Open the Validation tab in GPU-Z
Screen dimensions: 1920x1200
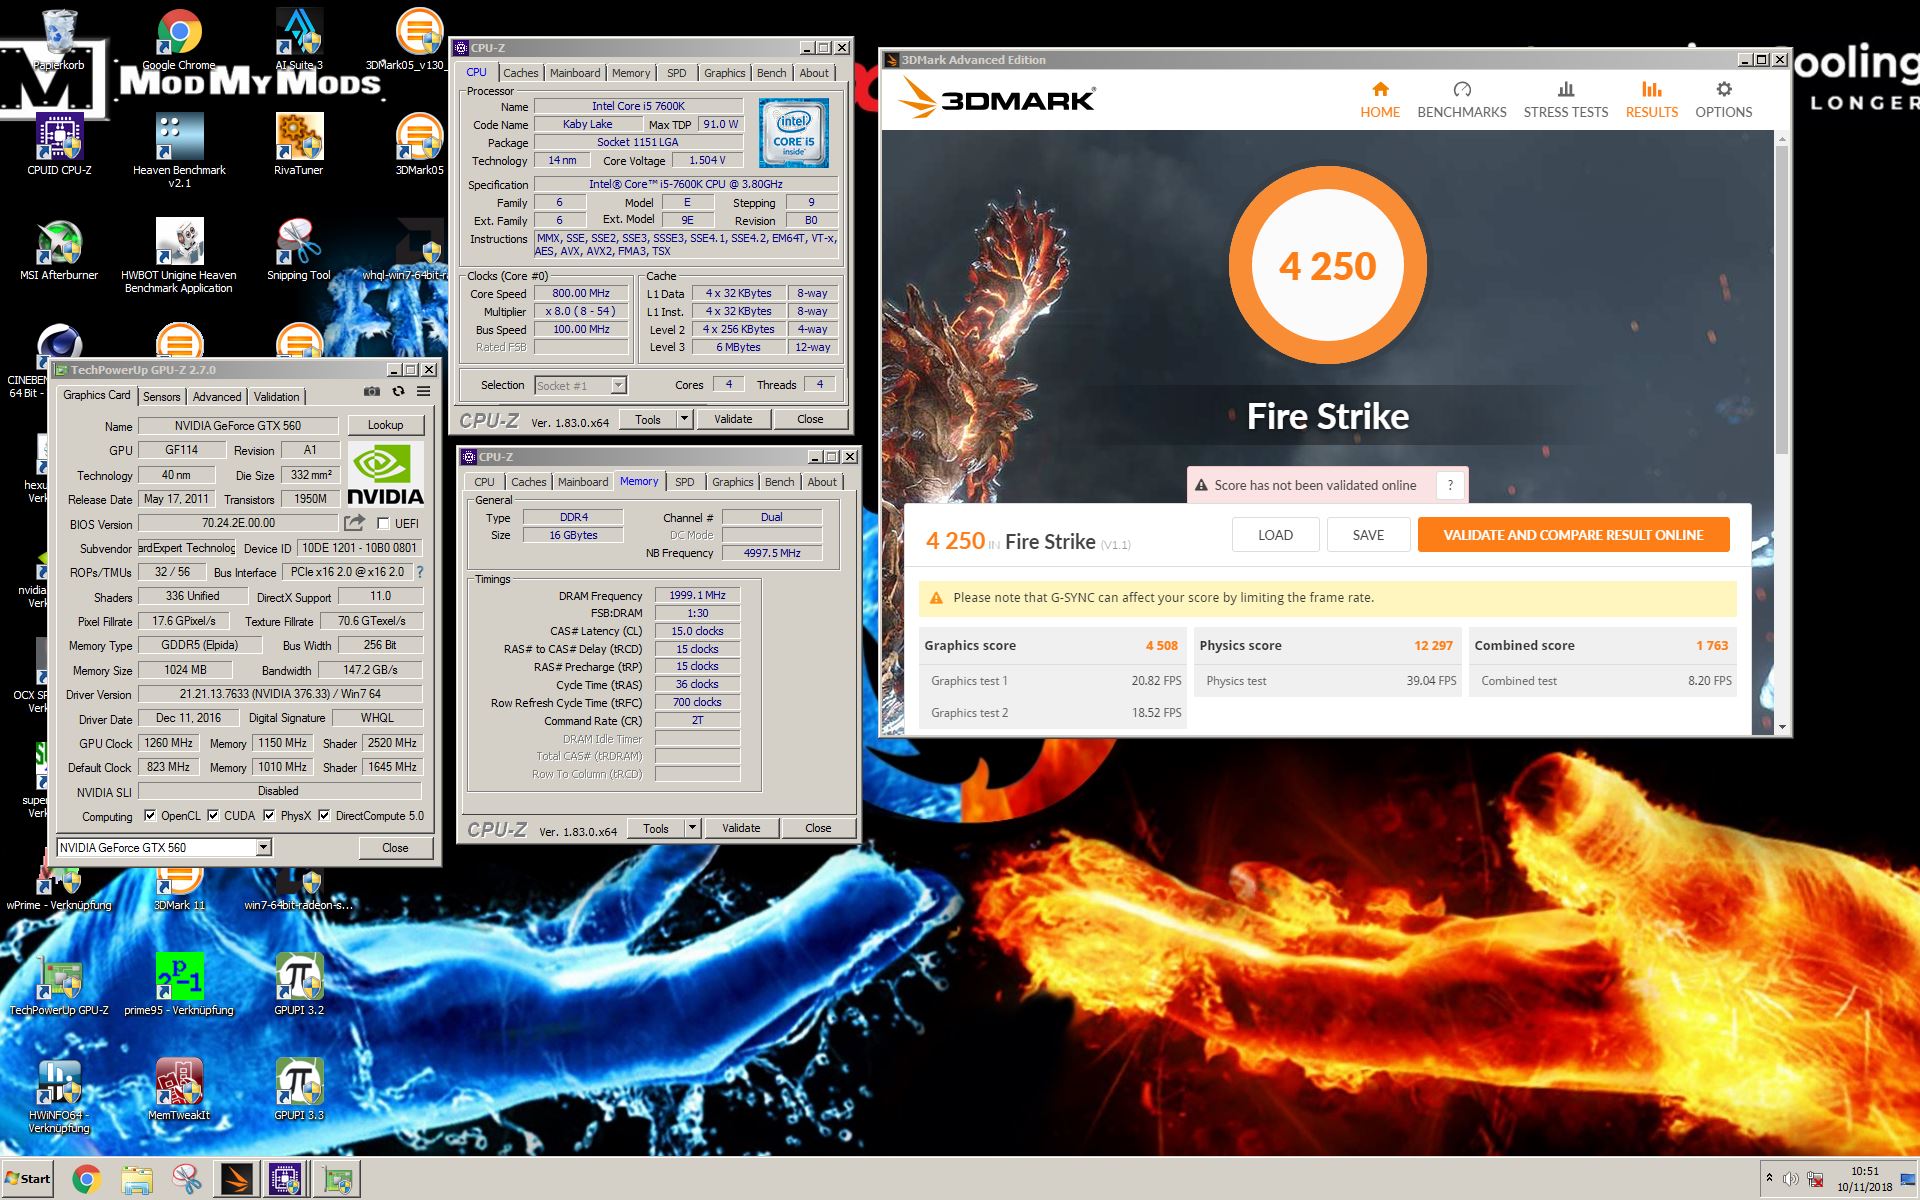tap(276, 397)
